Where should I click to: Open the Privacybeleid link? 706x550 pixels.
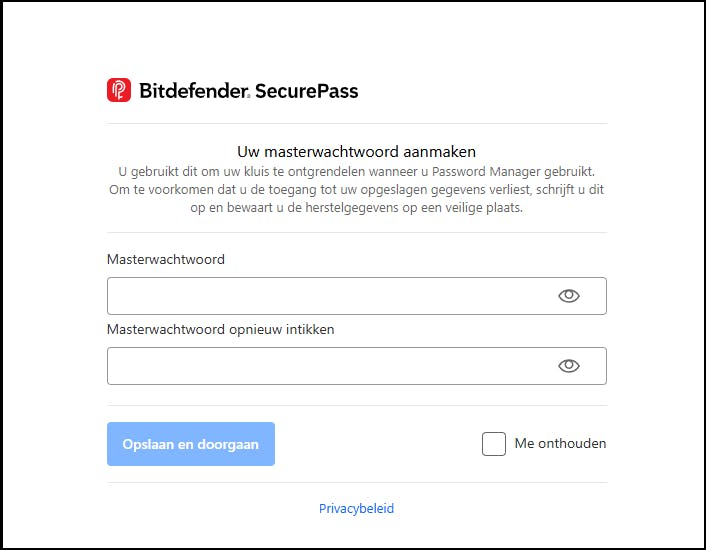point(356,509)
